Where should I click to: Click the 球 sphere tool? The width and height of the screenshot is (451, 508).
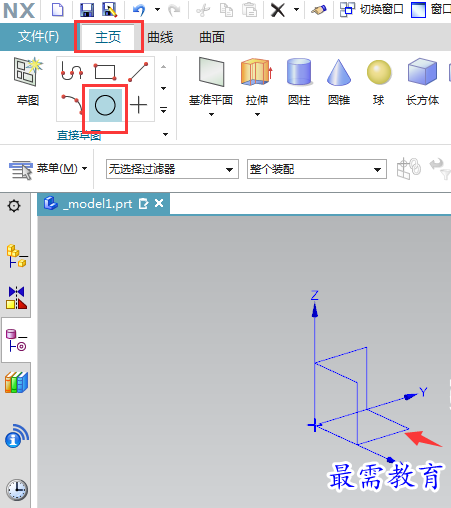tap(379, 81)
